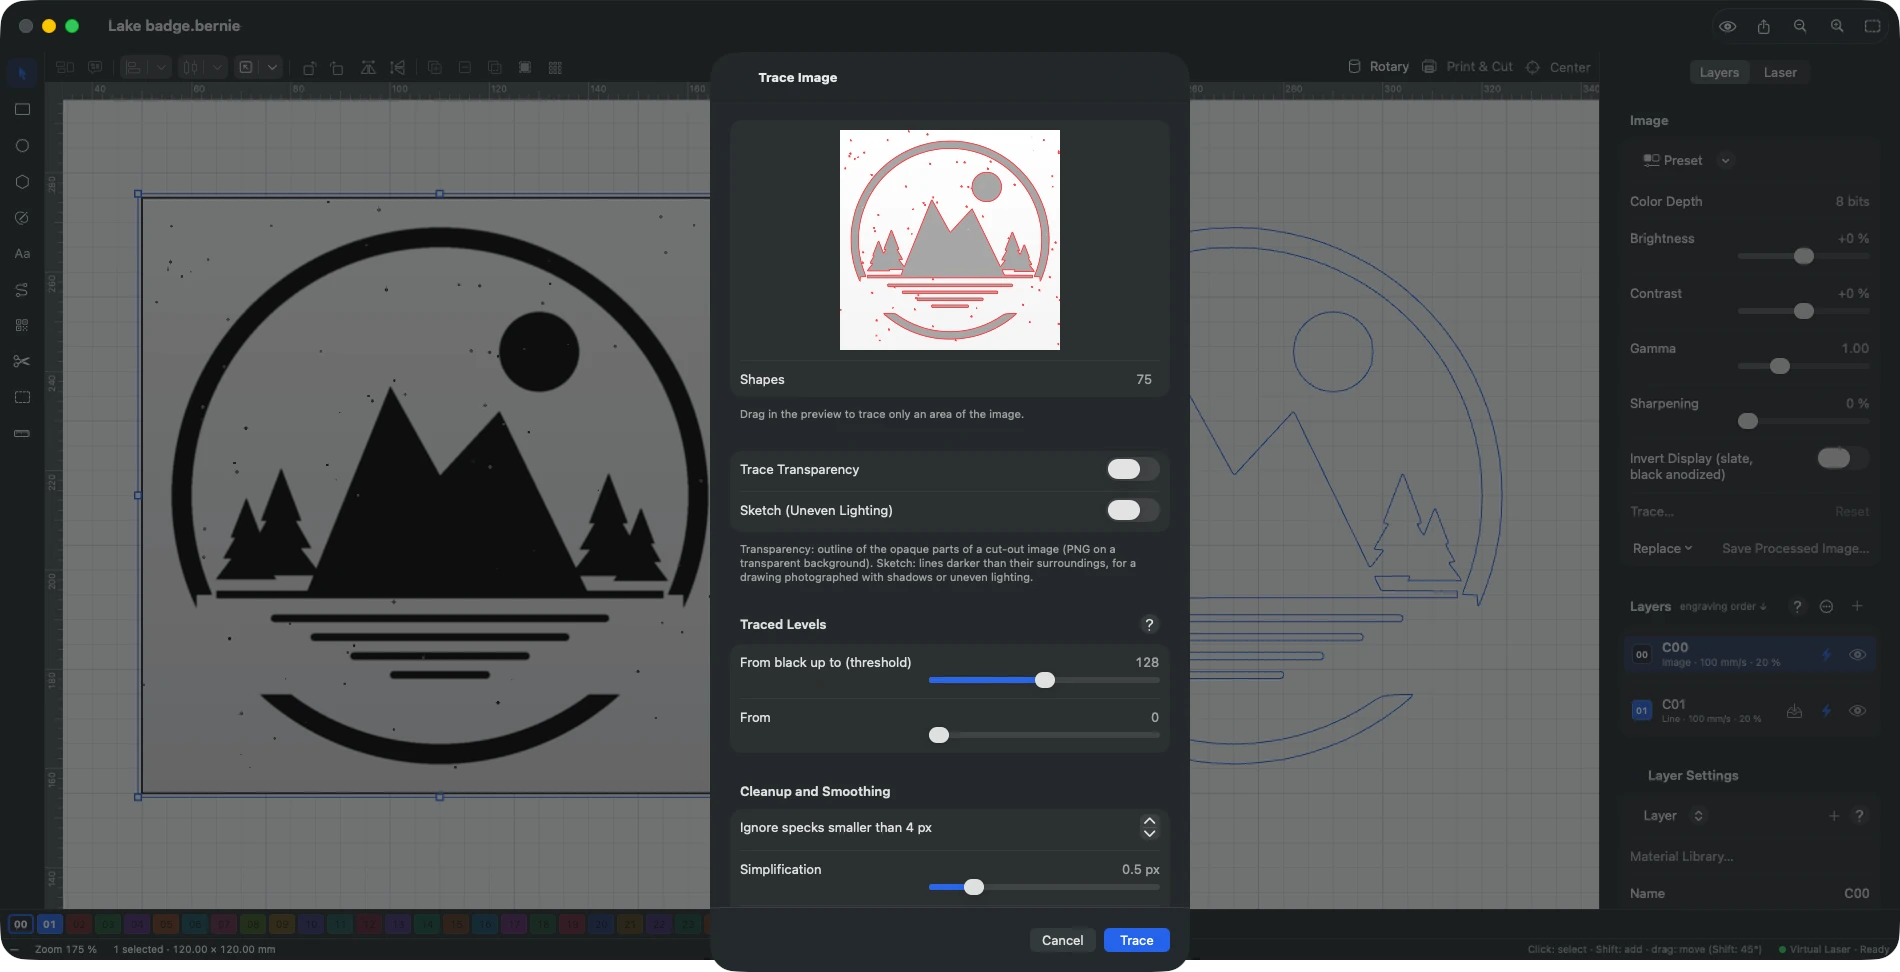The height and width of the screenshot is (972, 1900).
Task: Select the rectangle shape tool
Action: 22,109
